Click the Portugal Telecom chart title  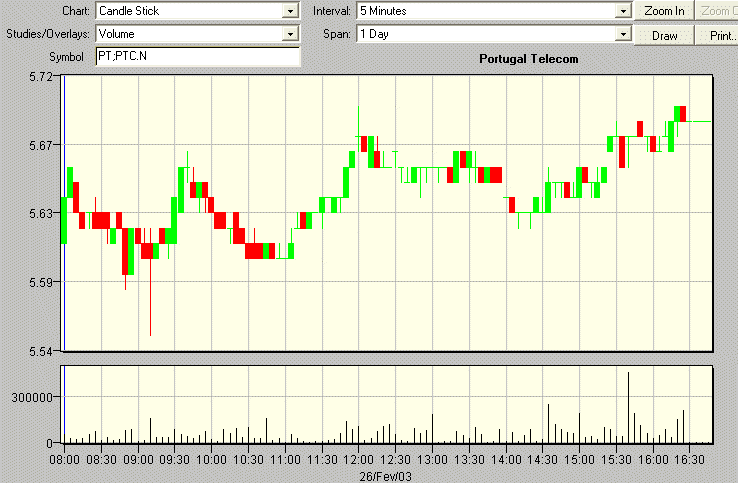529,59
